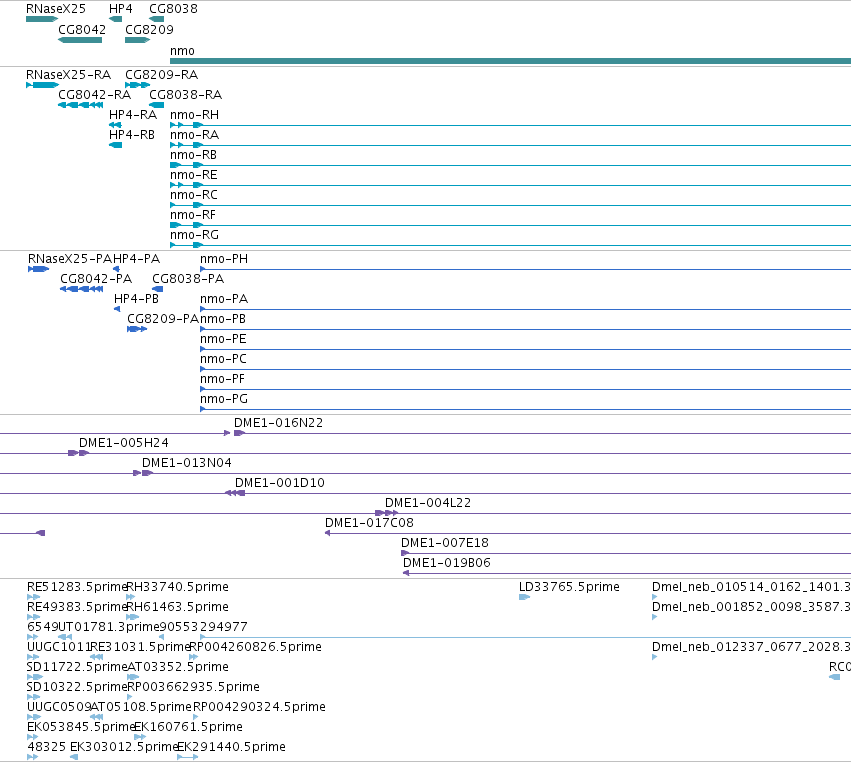Click the CG8038-PA protein glyph

pos(157,289)
